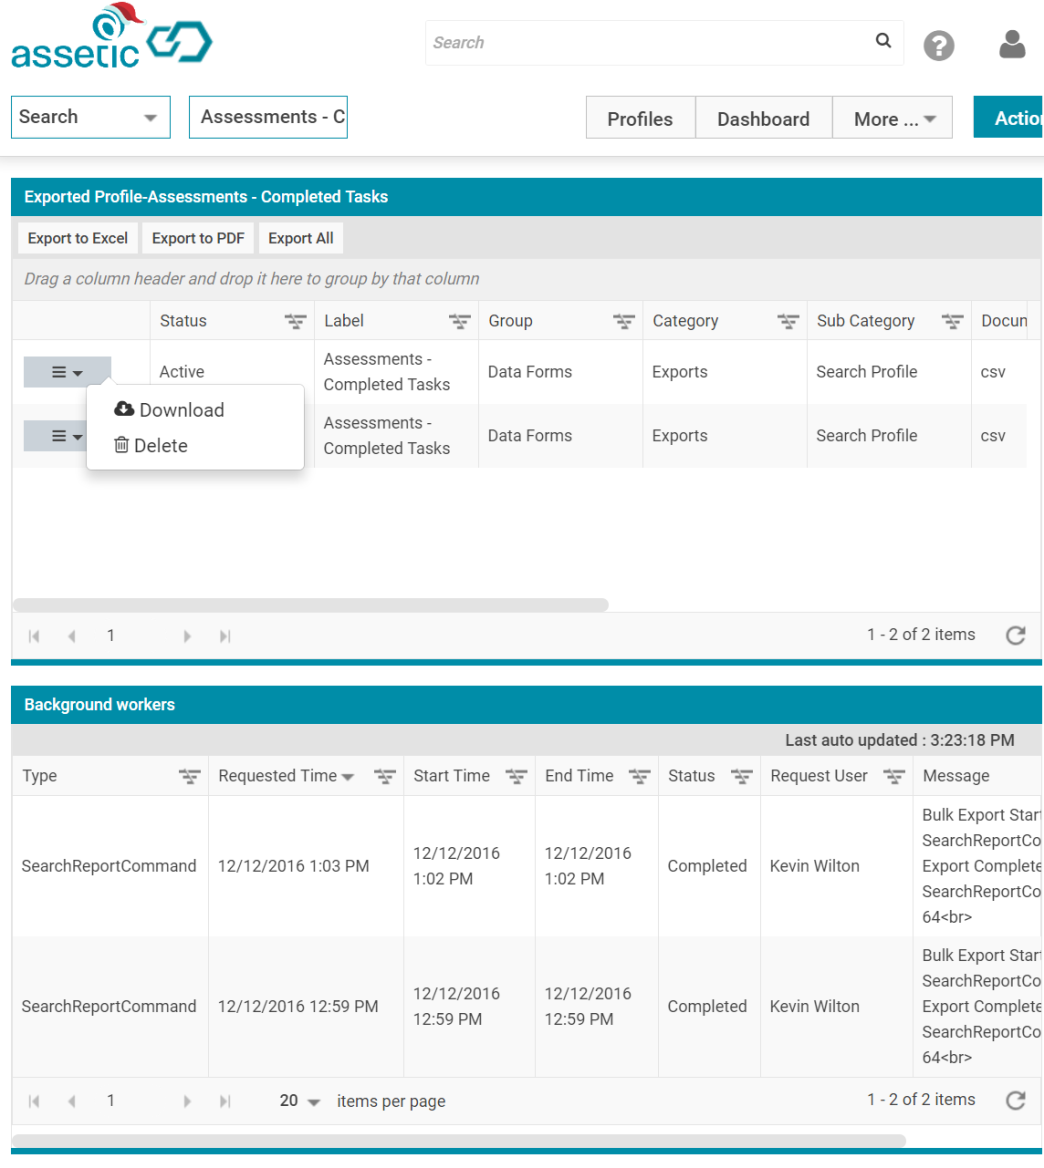
Task: Click the magnifier icon in search box
Action: [883, 40]
